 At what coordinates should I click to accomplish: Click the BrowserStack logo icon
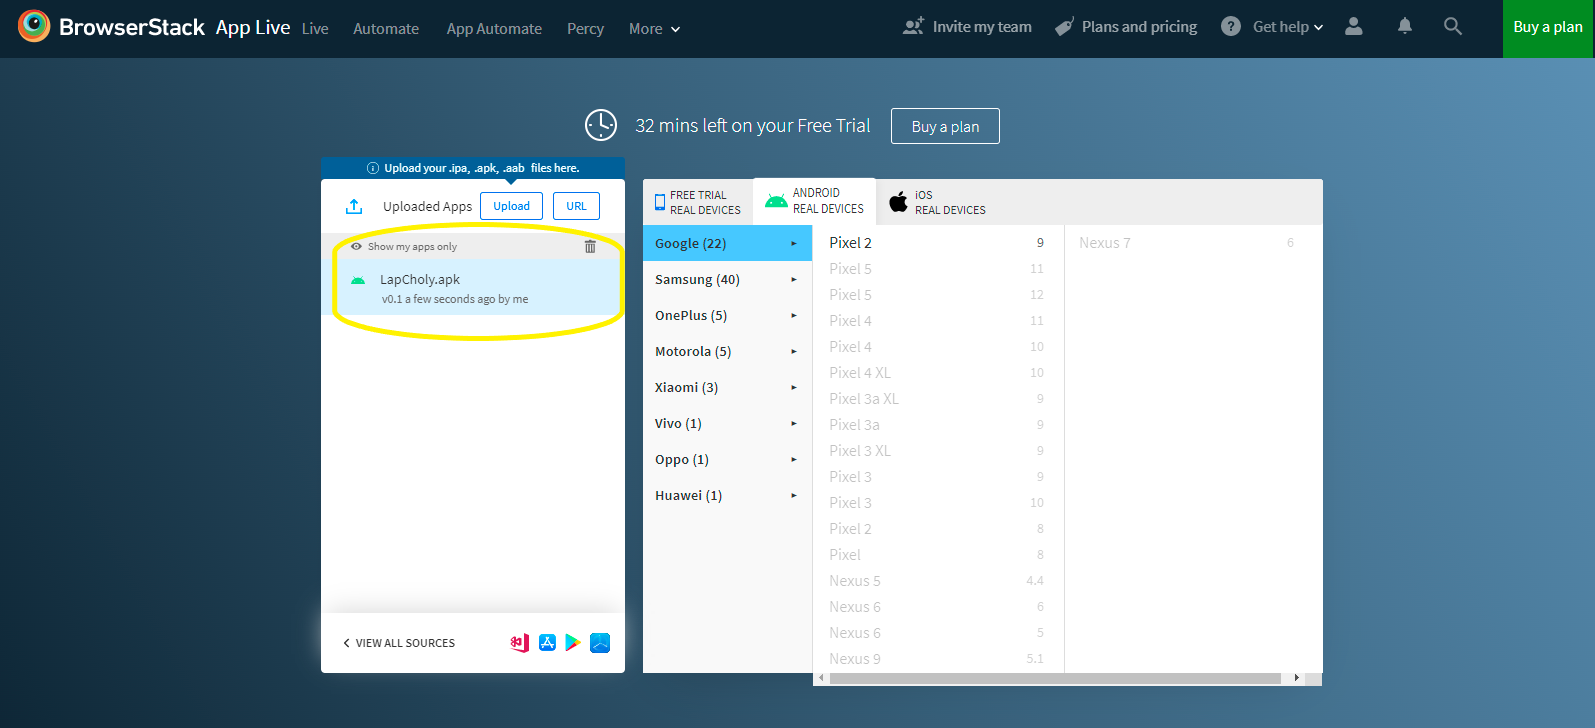(x=34, y=27)
